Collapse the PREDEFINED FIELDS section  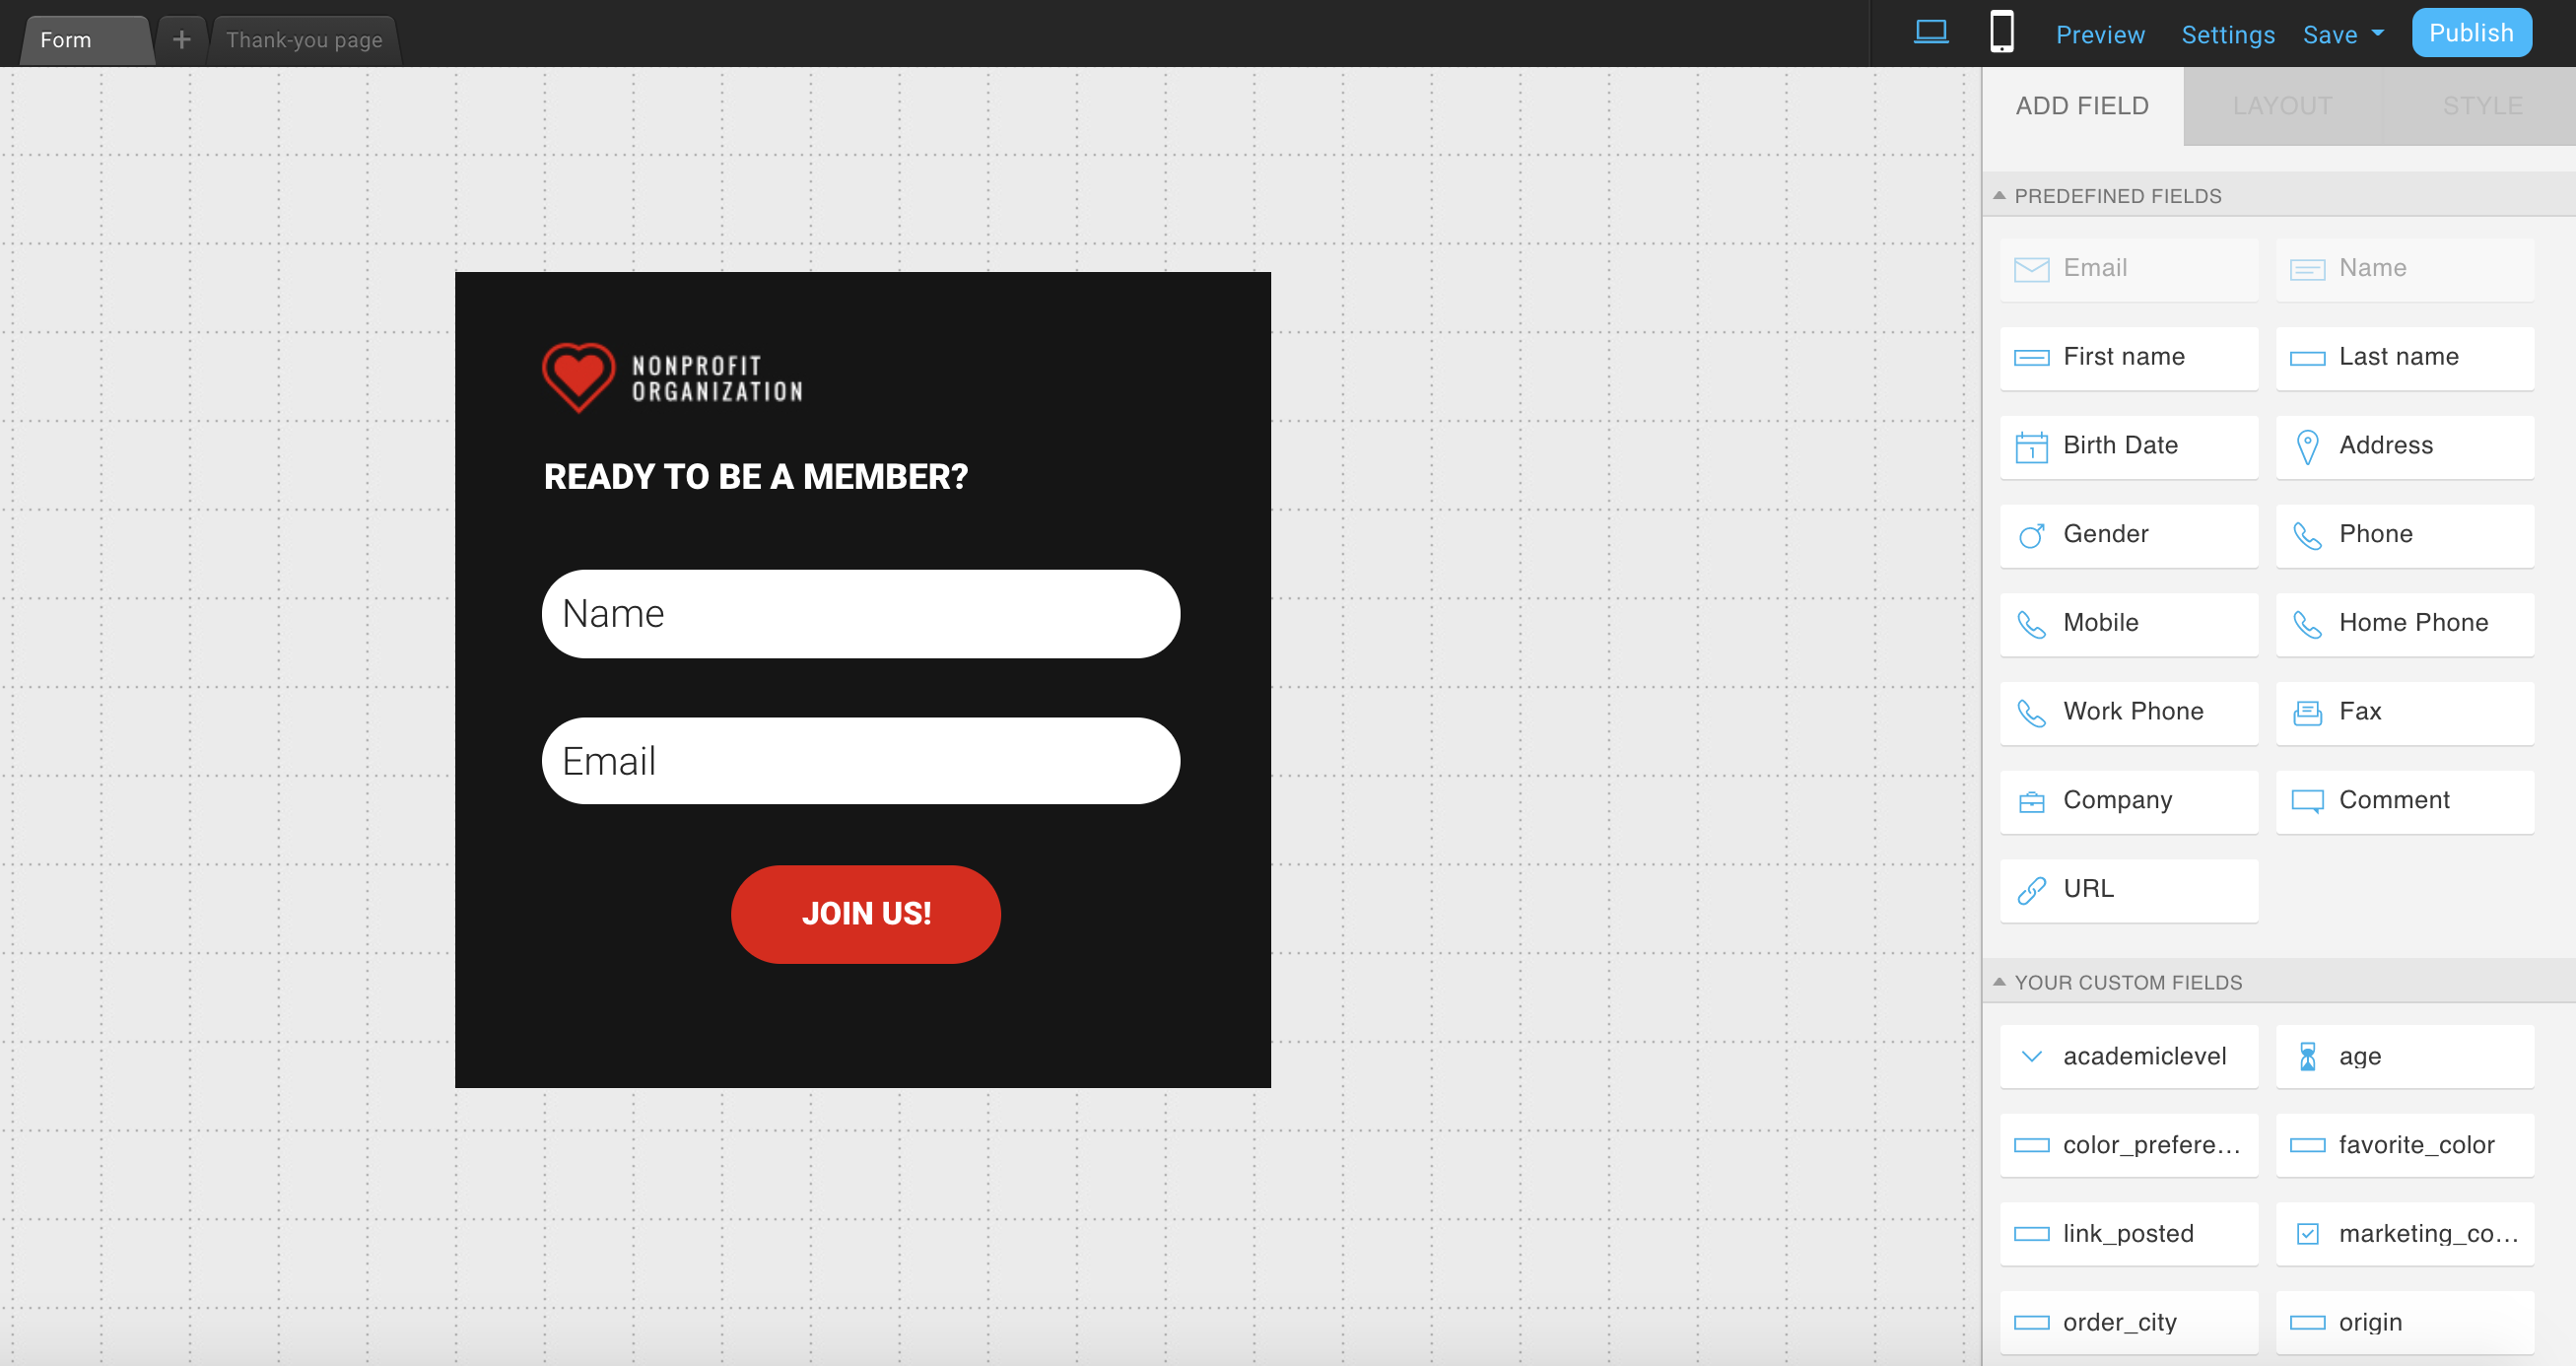2001,194
